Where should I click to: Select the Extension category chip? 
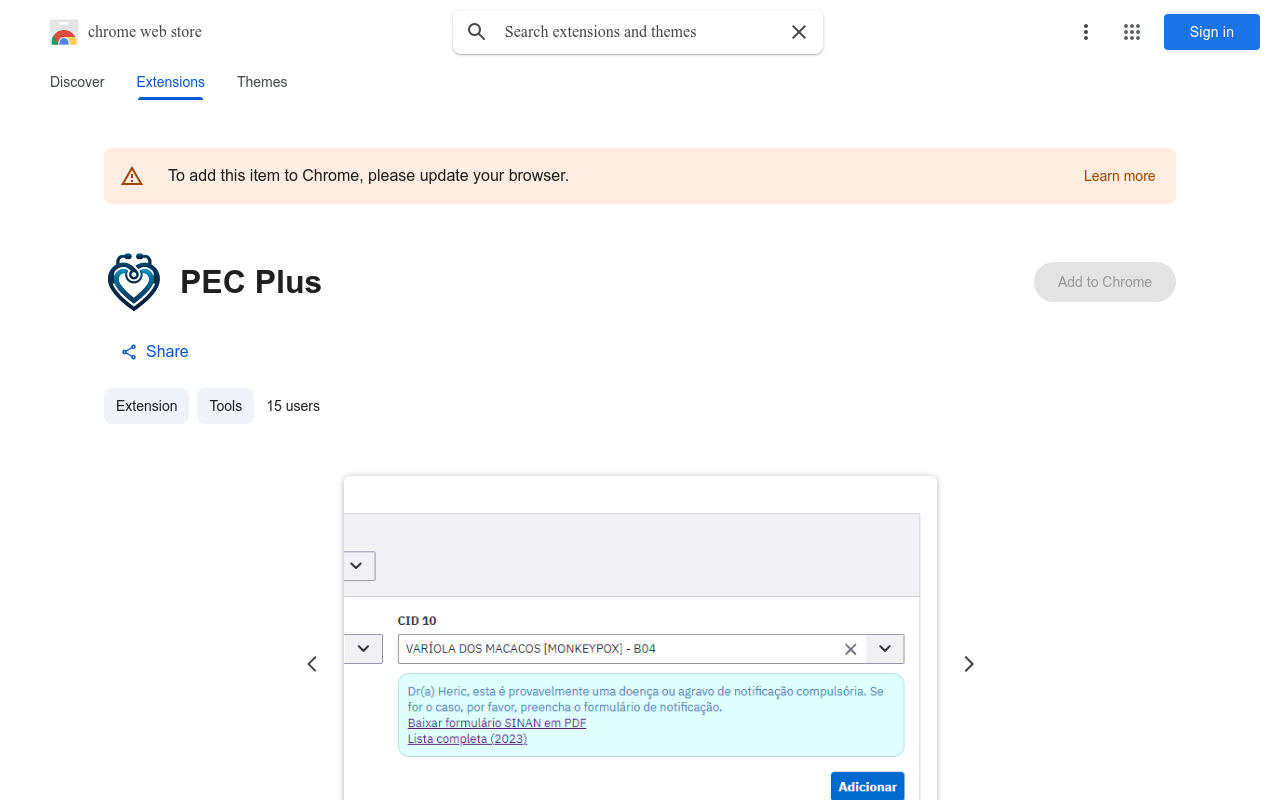(146, 406)
